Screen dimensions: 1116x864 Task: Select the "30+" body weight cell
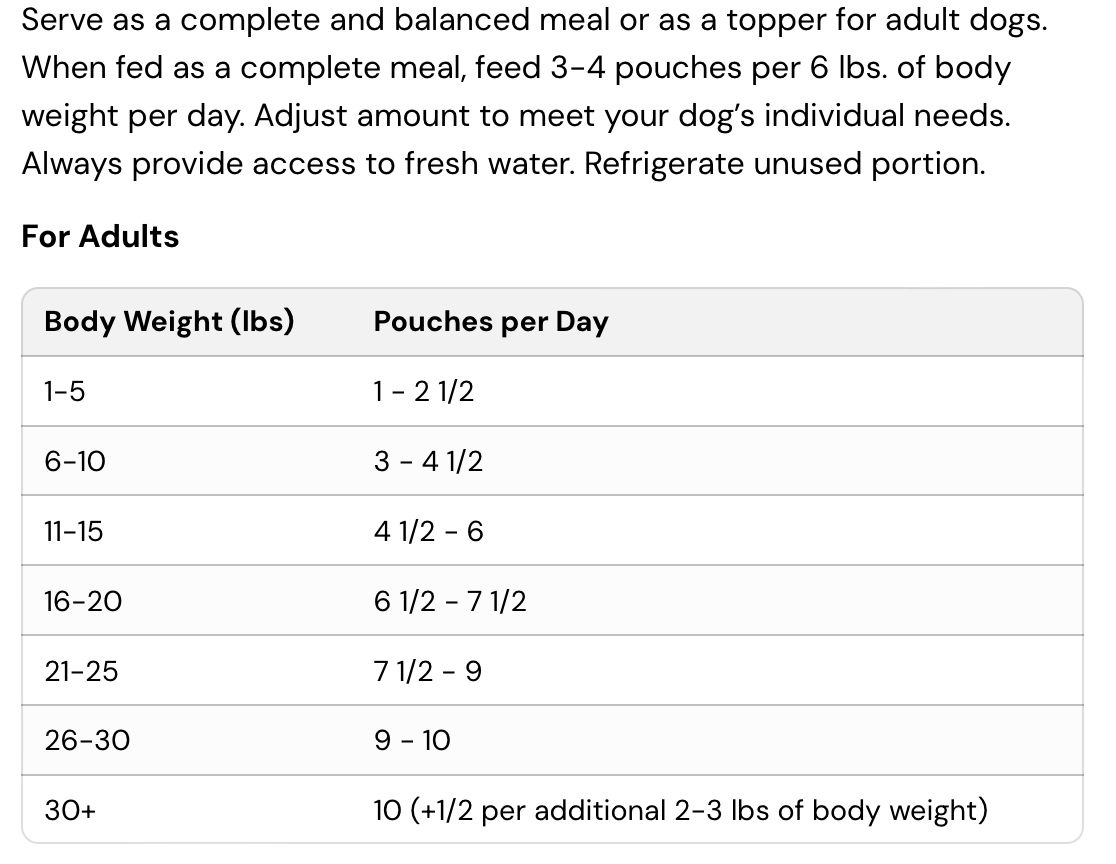click(70, 810)
